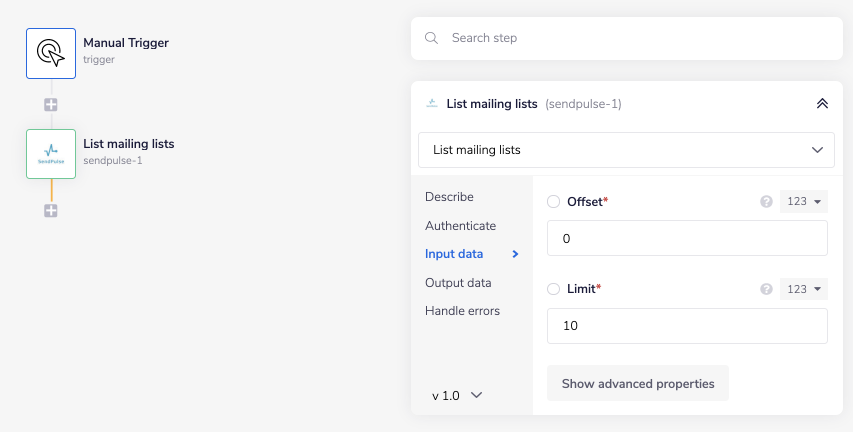Open Limit data type 123 dropdown

point(804,289)
